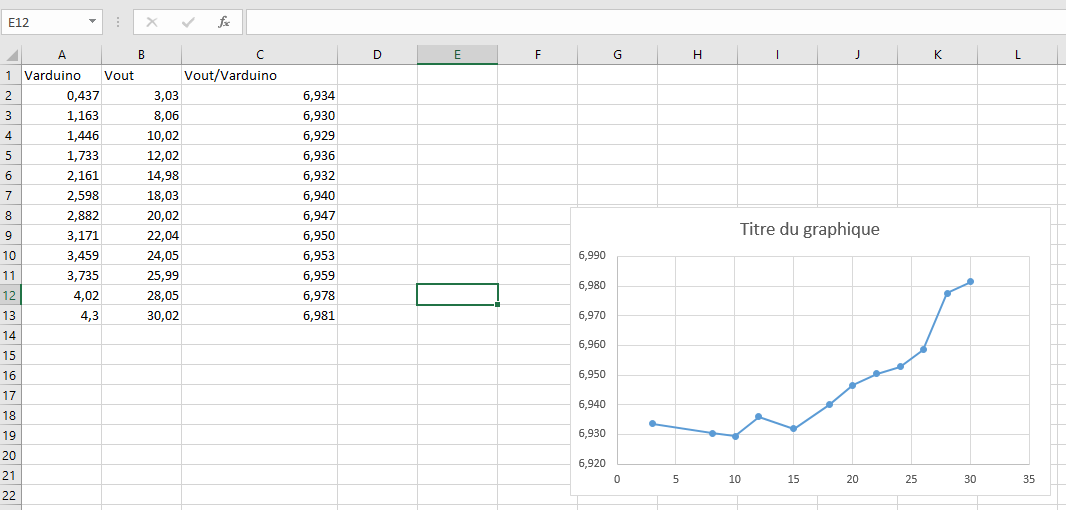The height and width of the screenshot is (510, 1066).
Task: Select cell containing 2,161
Action: coord(62,175)
